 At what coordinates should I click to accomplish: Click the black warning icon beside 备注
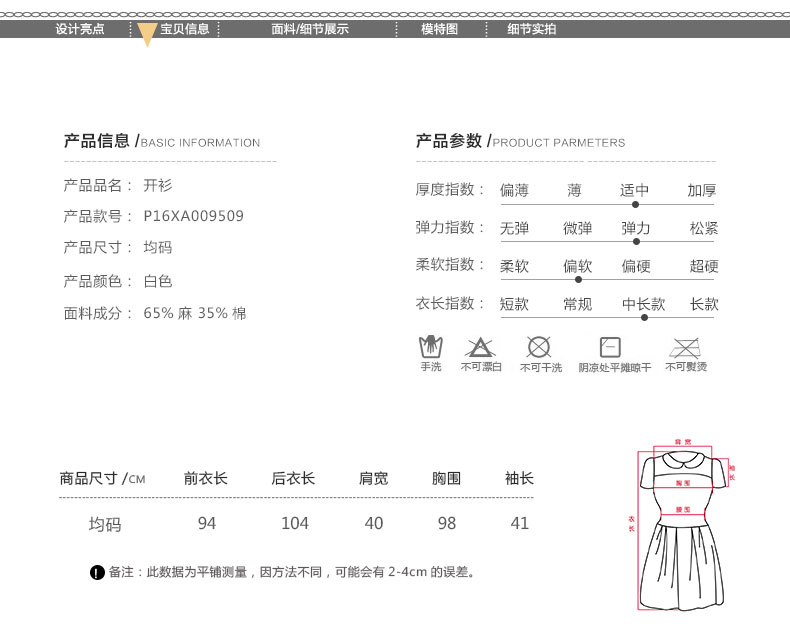coord(97,573)
